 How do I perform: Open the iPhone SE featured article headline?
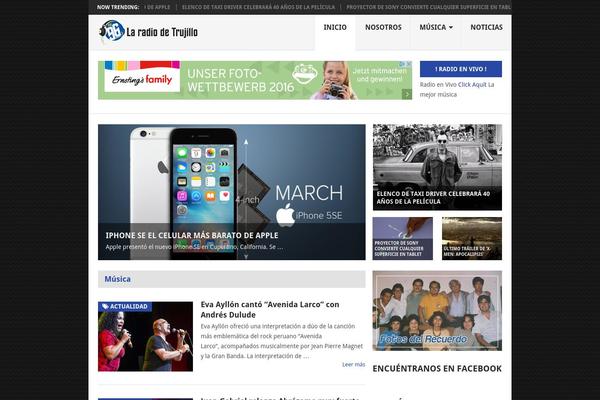192,235
